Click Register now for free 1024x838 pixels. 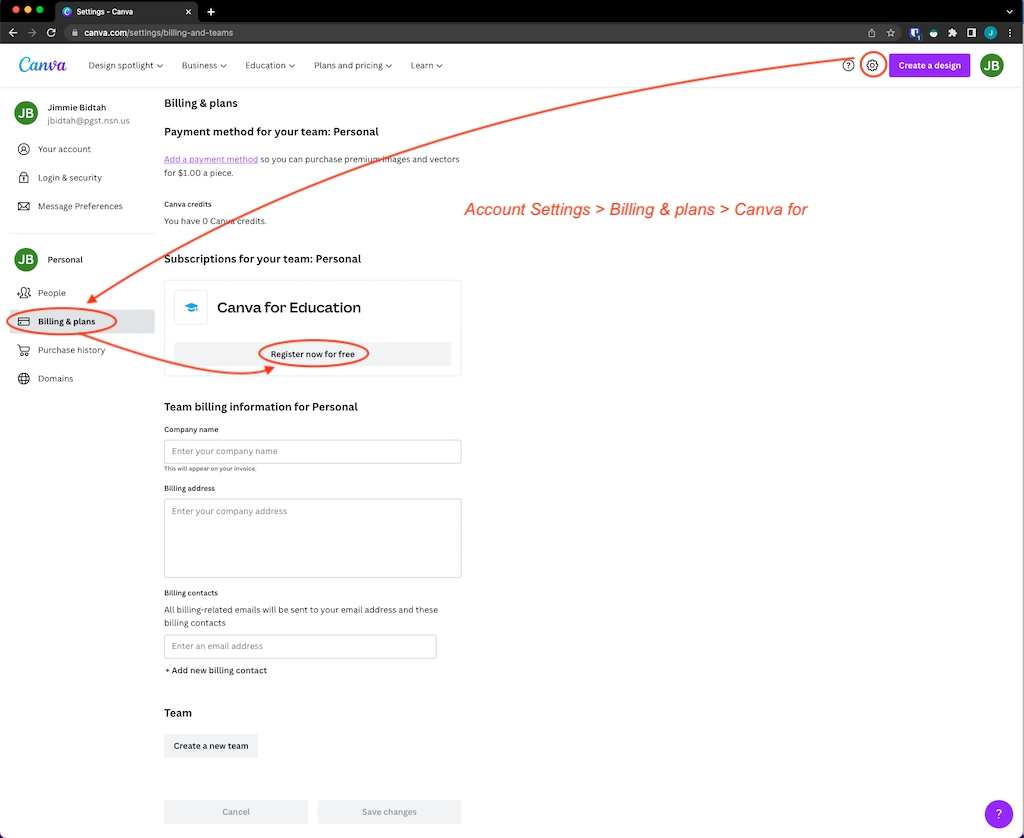point(313,354)
